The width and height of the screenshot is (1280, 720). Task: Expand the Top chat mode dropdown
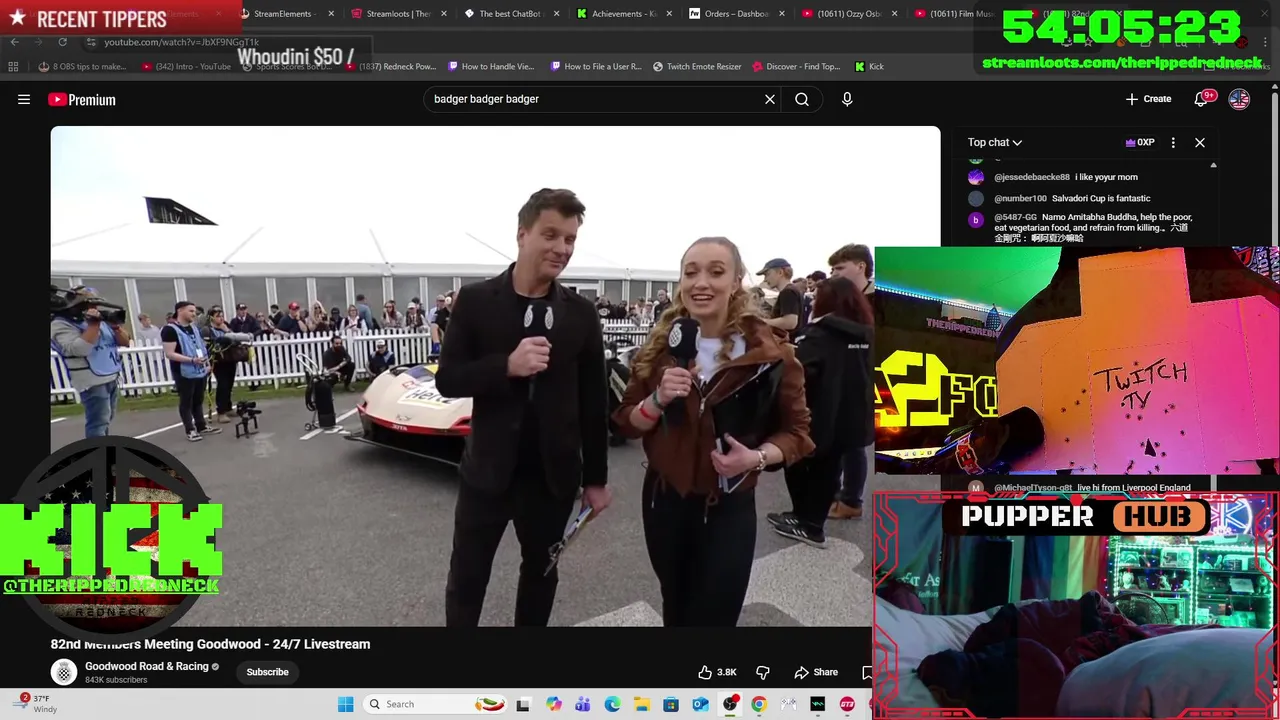[x=994, y=142]
